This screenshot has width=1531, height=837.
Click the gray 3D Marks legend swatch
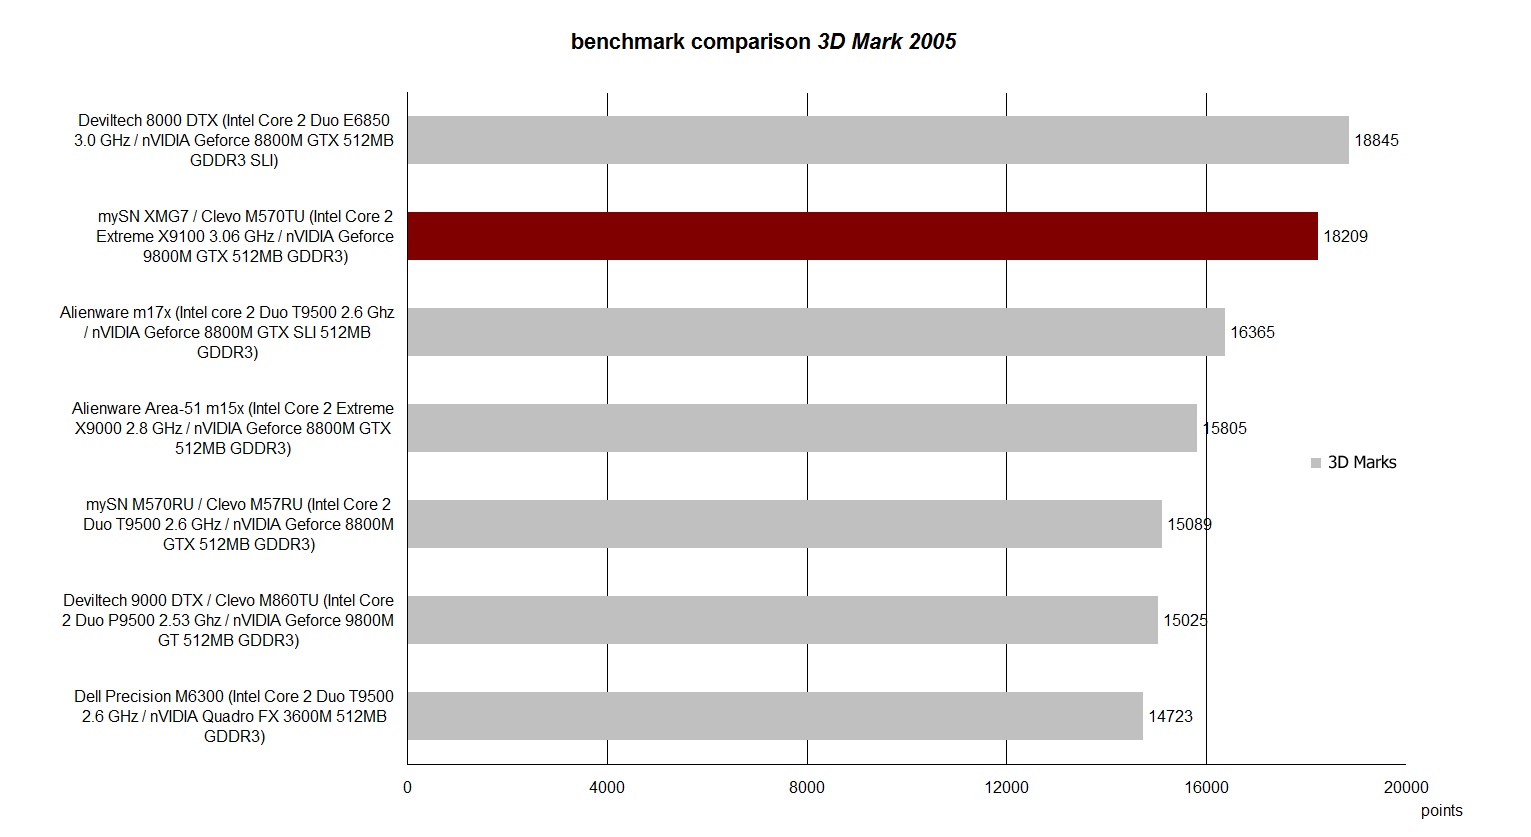pos(1316,463)
